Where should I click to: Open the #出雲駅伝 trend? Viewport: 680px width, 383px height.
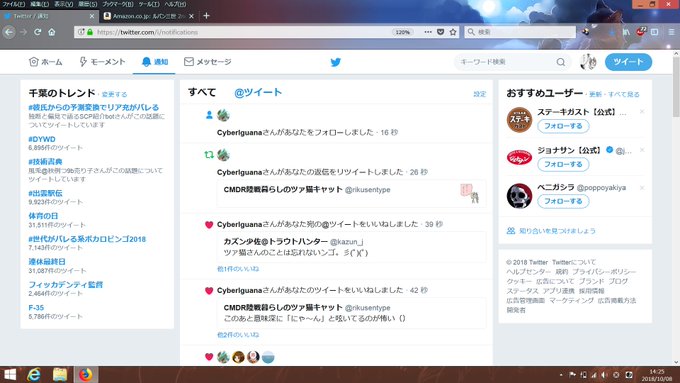(46, 193)
